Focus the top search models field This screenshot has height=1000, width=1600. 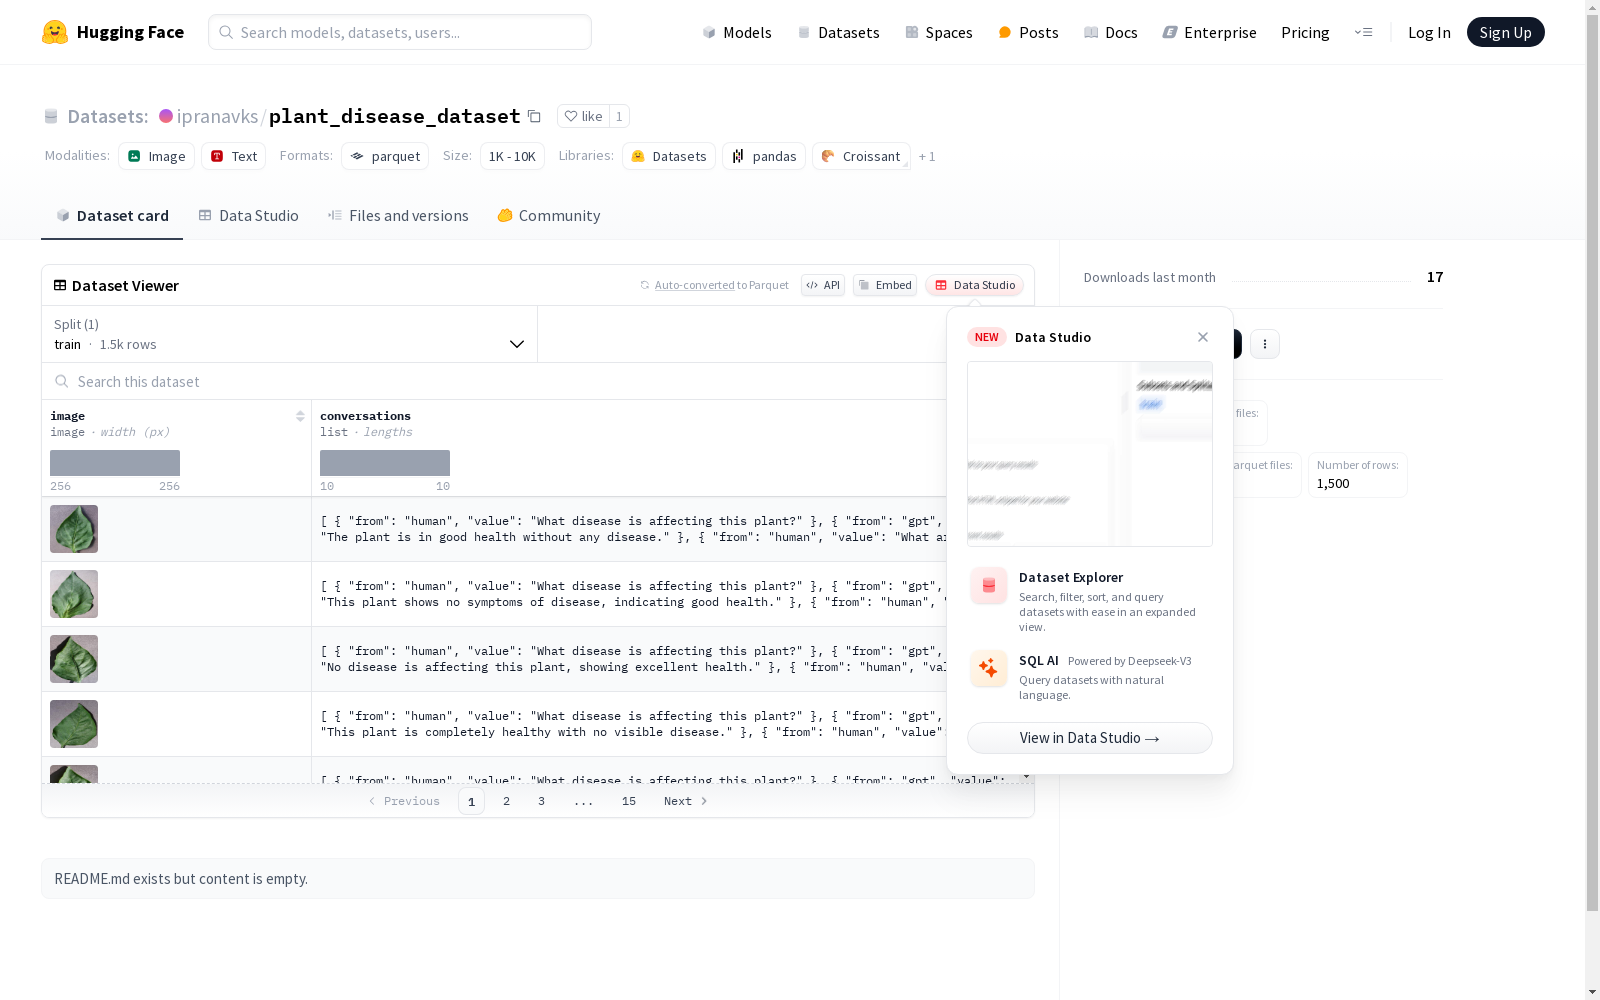[400, 32]
